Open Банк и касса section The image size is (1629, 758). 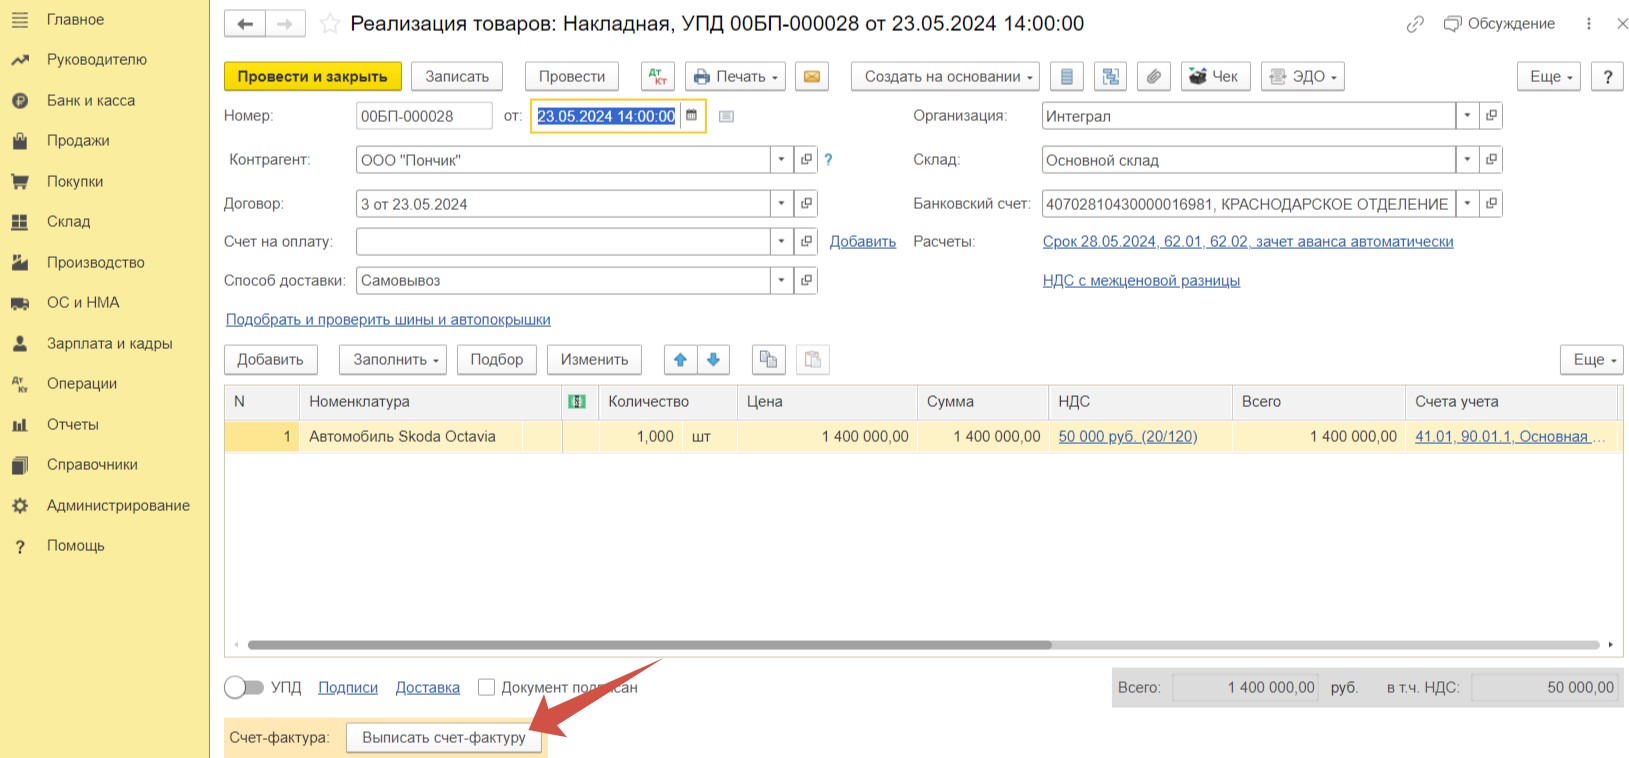point(90,100)
